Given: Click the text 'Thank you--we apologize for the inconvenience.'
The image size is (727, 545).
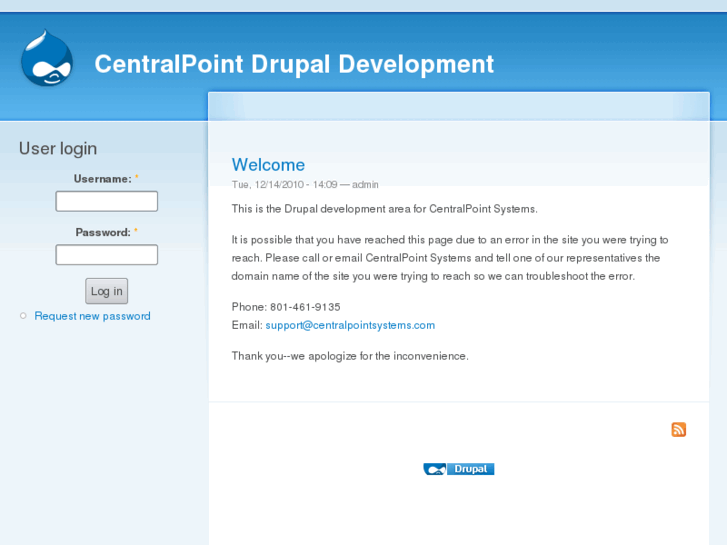Looking at the screenshot, I should coord(350,356).
